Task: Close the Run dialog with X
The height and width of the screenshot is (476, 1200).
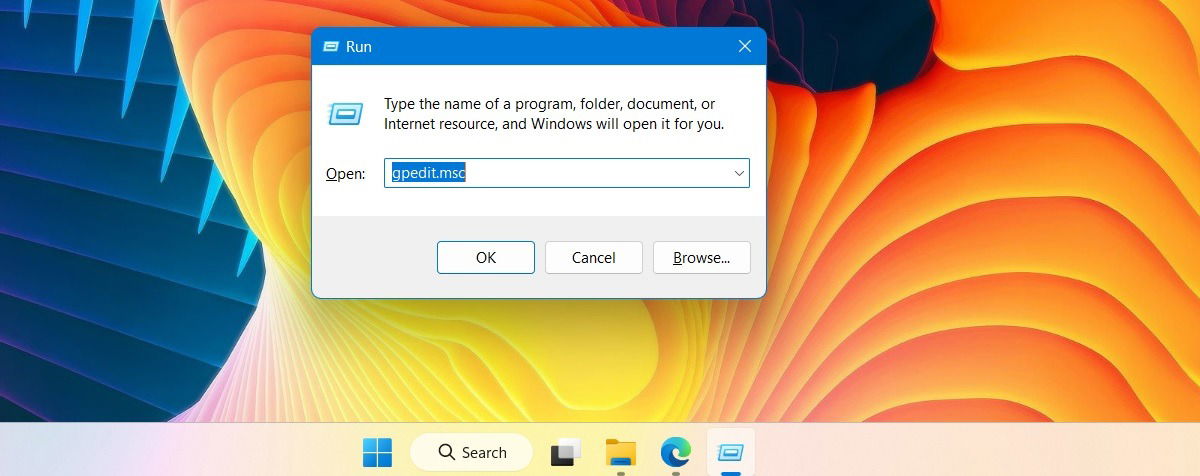Action: pos(745,47)
